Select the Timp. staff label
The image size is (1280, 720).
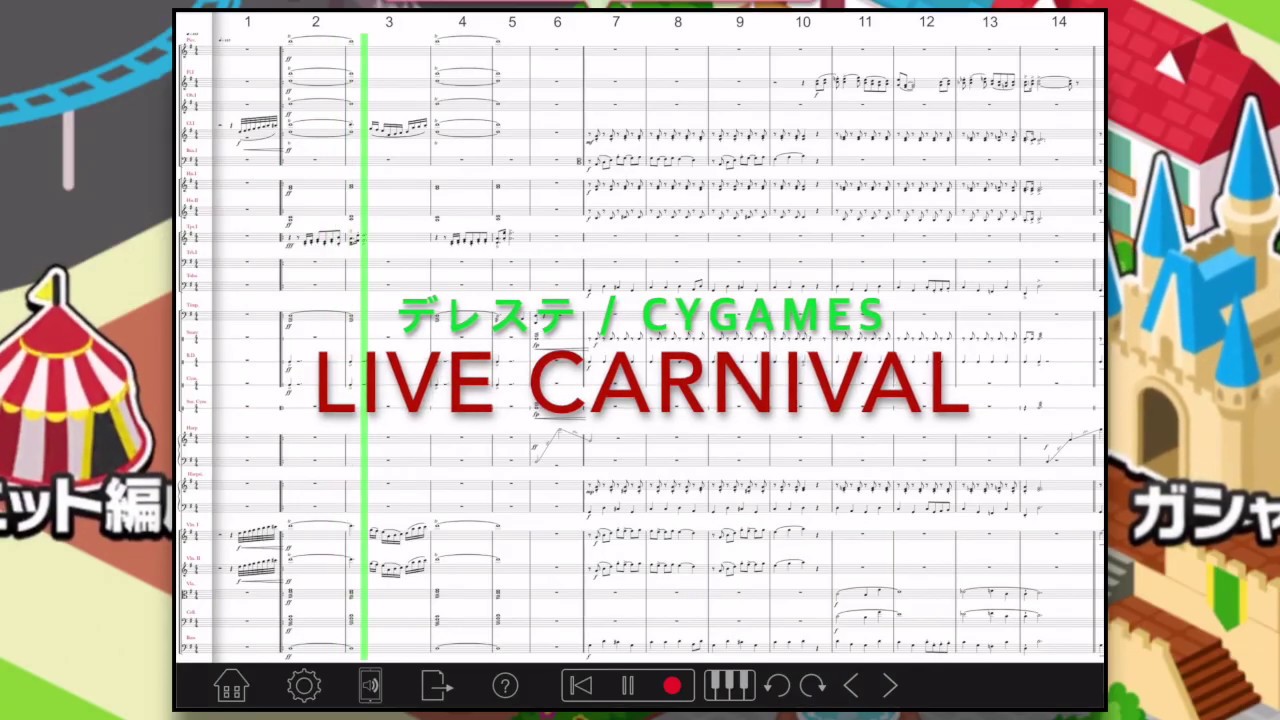tap(191, 304)
